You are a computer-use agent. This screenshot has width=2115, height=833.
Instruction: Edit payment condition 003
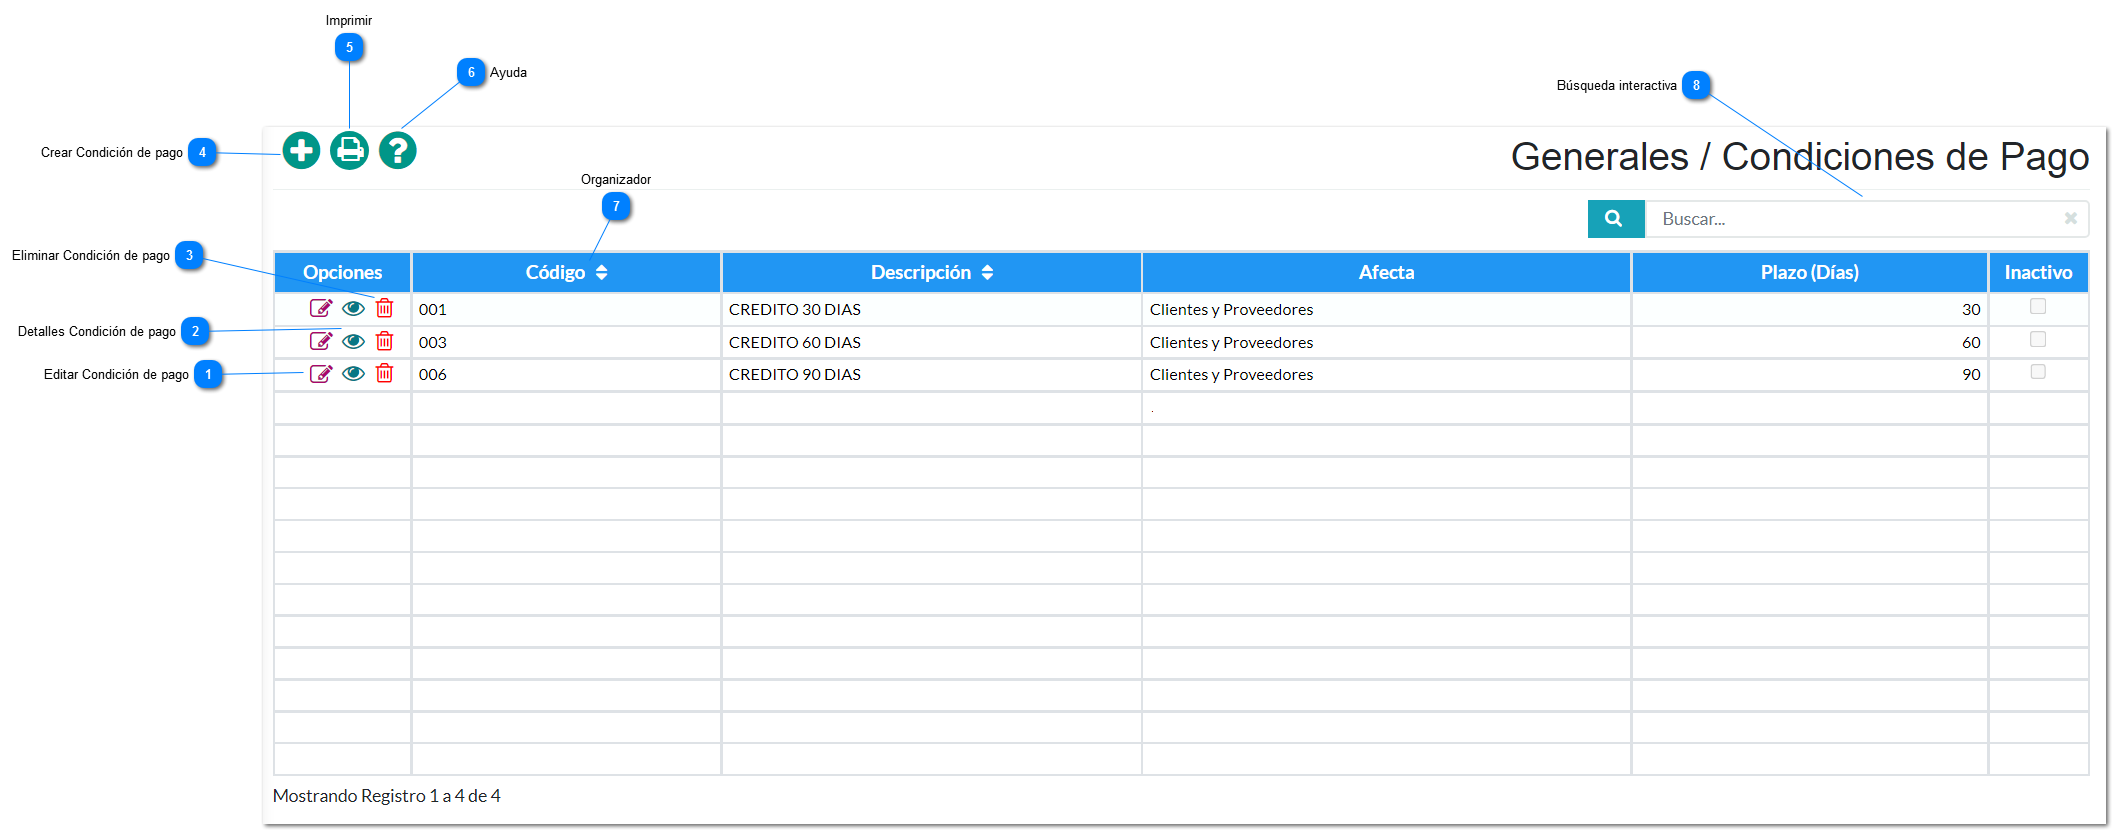coord(320,342)
